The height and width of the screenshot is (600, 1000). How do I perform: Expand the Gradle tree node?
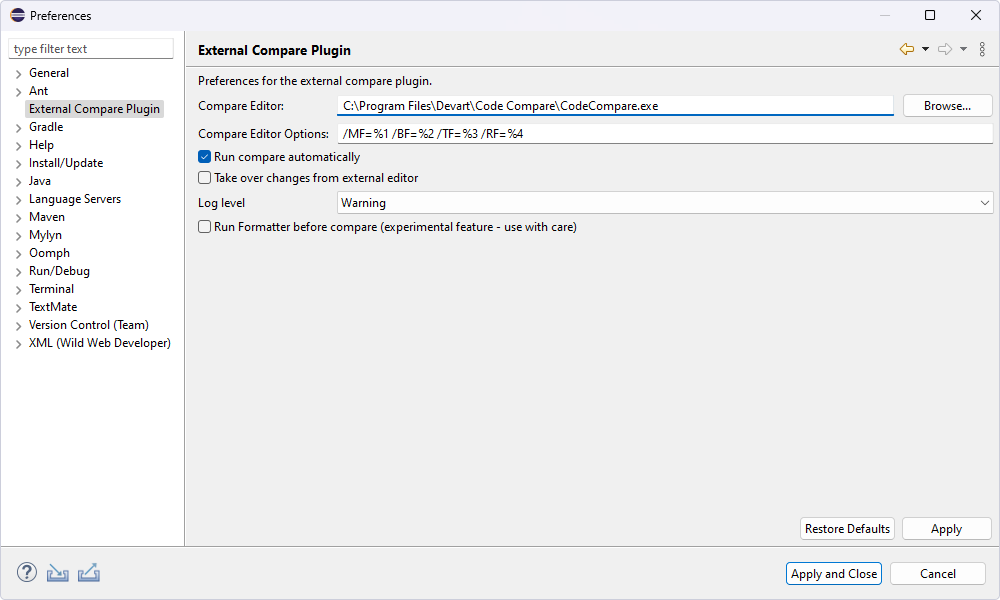pyautogui.click(x=18, y=128)
